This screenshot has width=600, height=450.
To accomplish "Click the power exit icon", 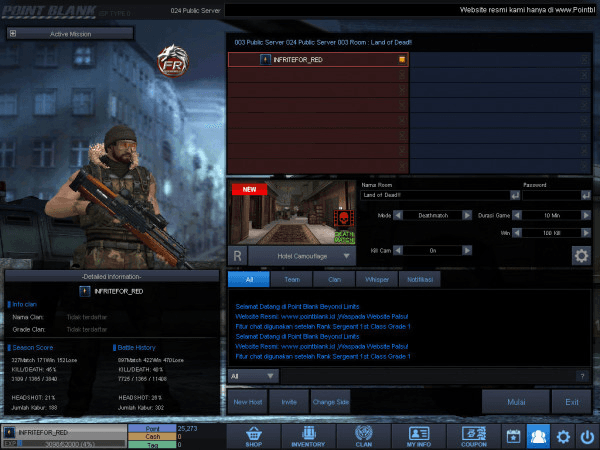I will tap(587, 436).
